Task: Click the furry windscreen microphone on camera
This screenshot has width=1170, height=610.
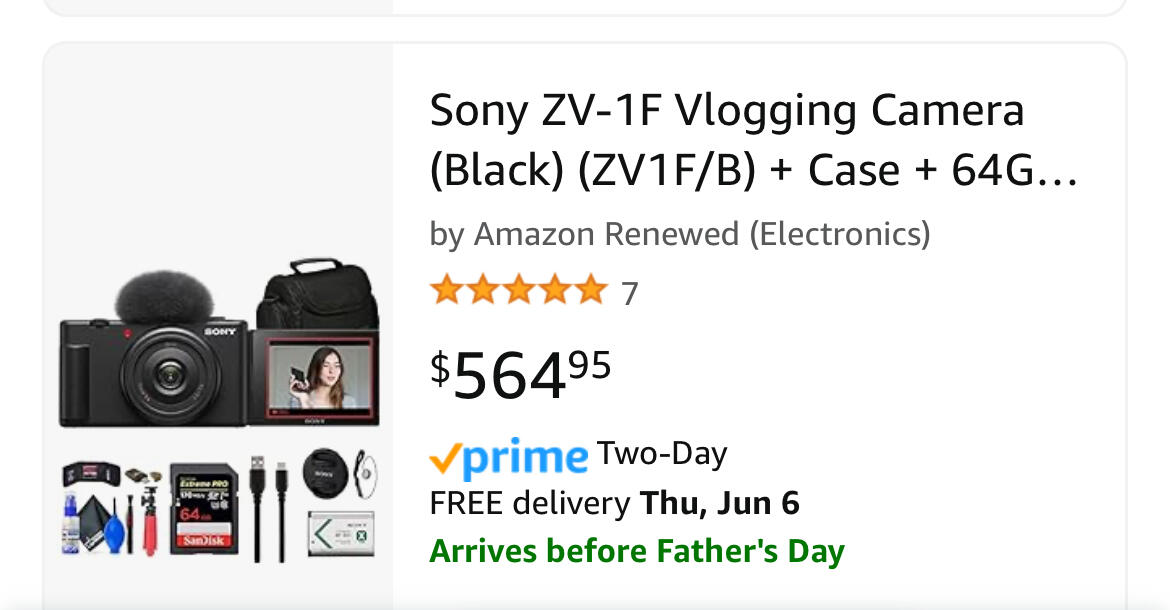Action: point(163,297)
